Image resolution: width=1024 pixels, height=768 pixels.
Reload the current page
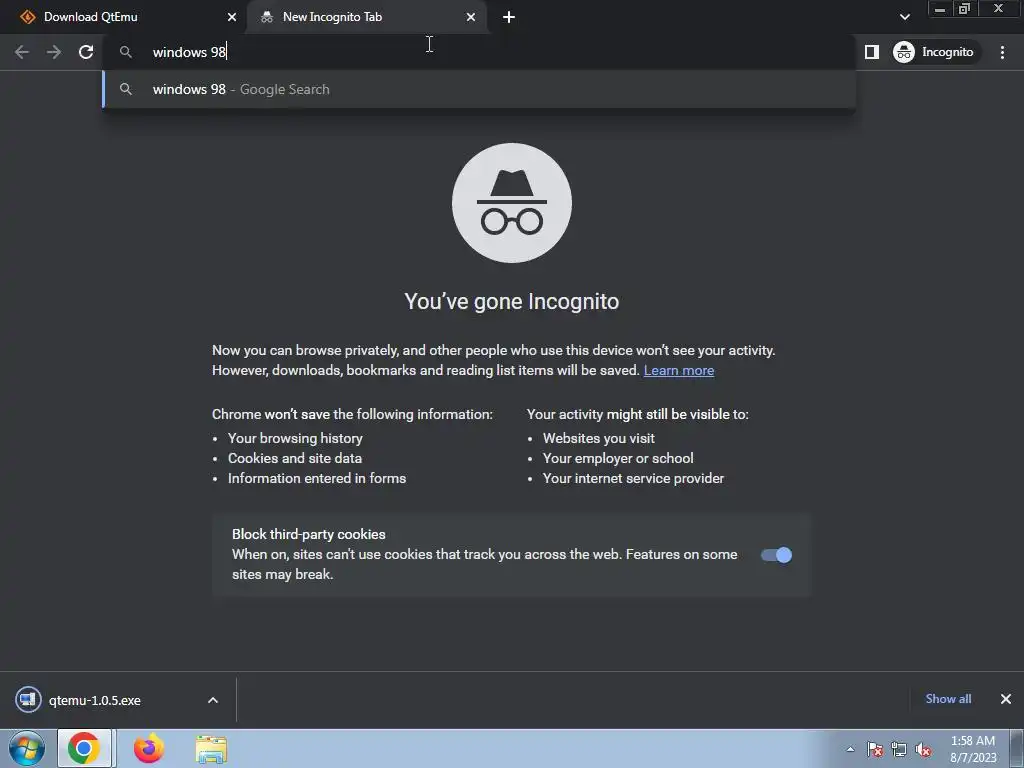[x=86, y=52]
